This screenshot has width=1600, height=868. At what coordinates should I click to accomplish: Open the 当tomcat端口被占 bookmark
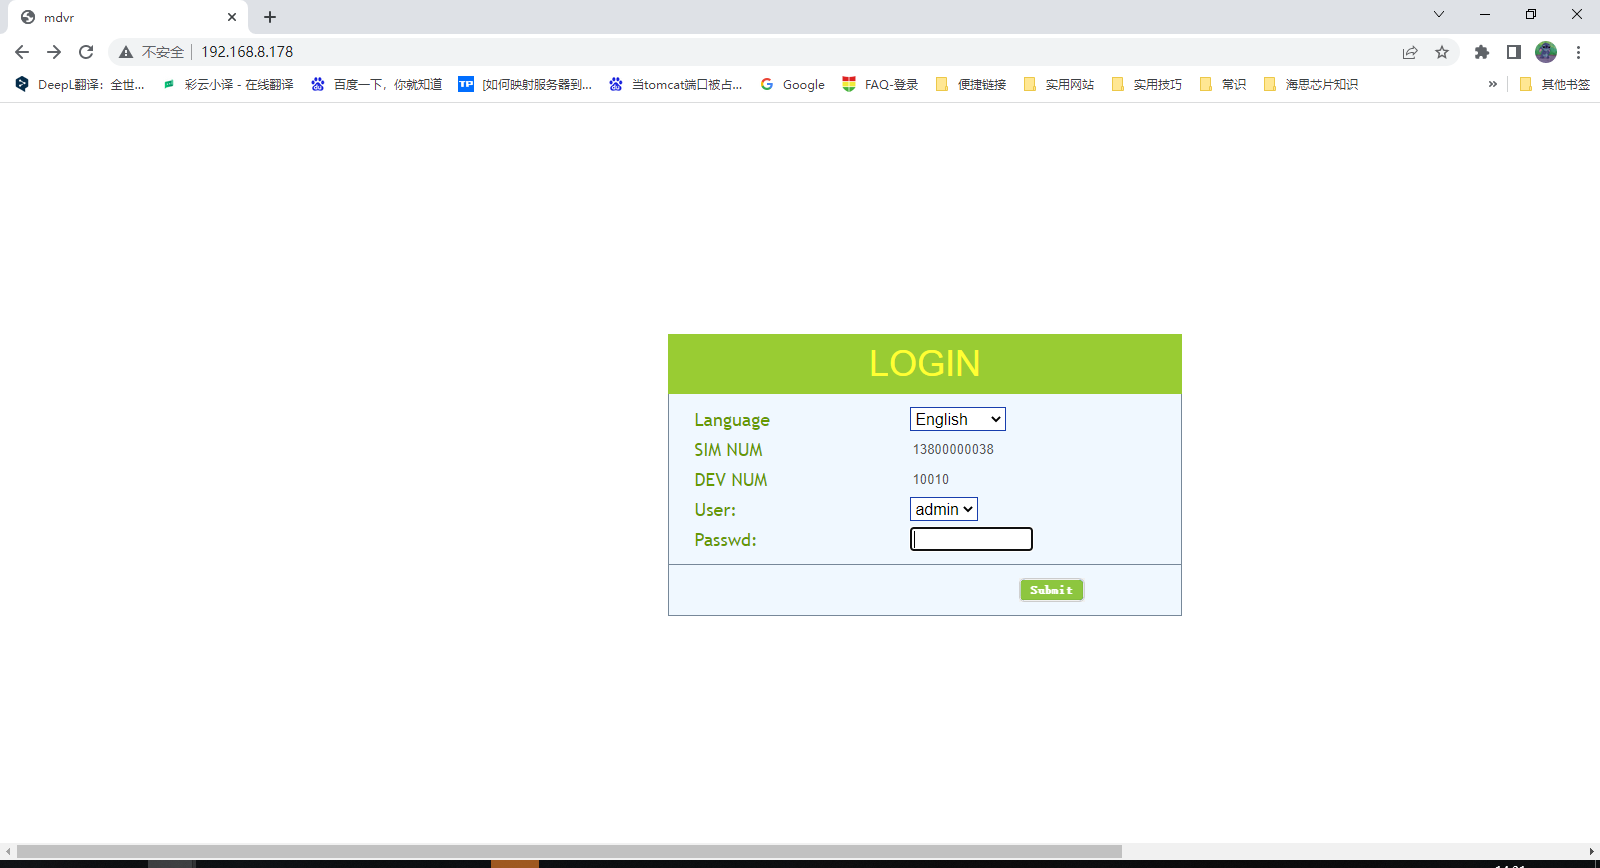point(676,85)
